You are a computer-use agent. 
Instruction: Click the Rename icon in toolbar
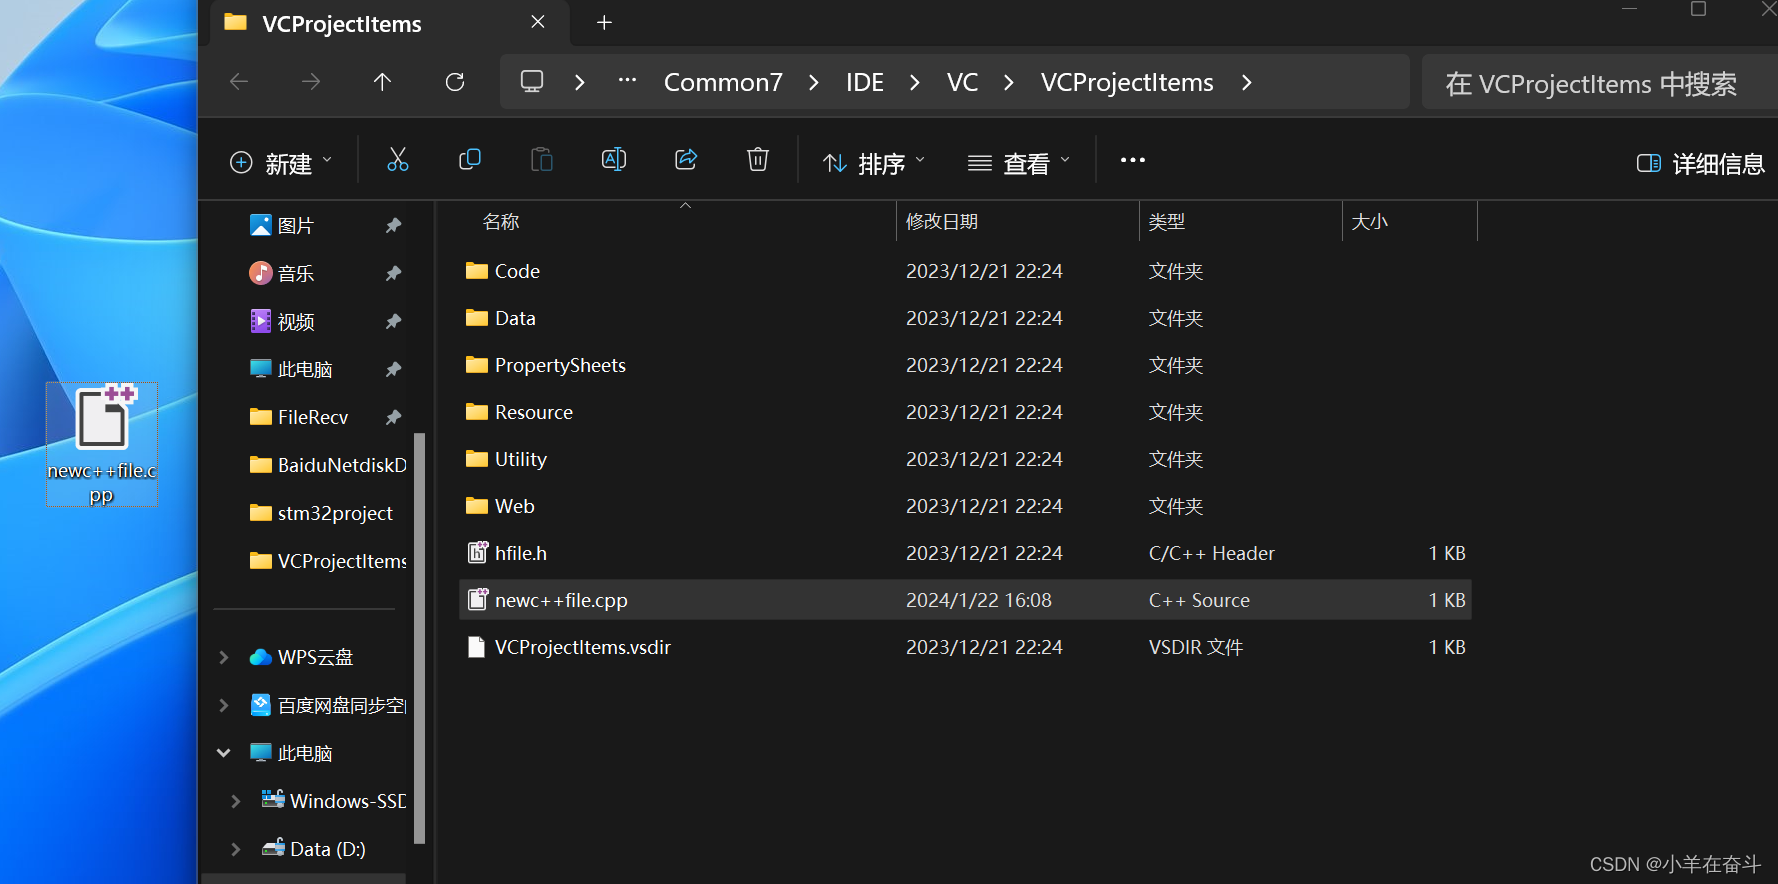[x=614, y=160]
